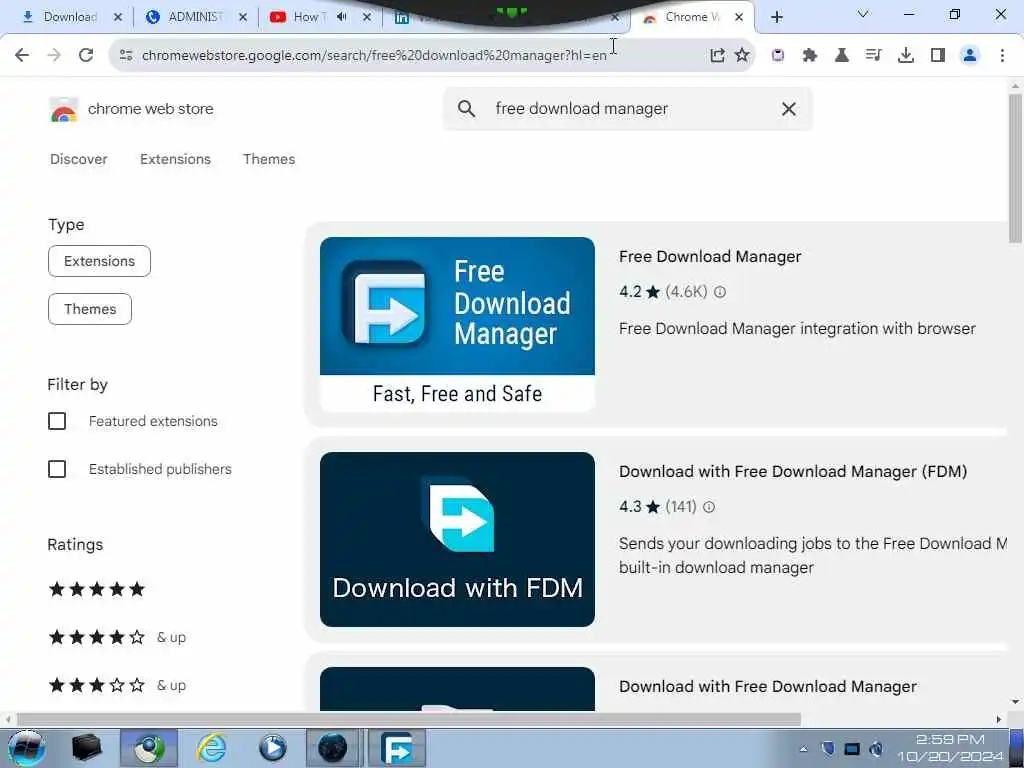Share this page via address bar icon

click(717, 56)
